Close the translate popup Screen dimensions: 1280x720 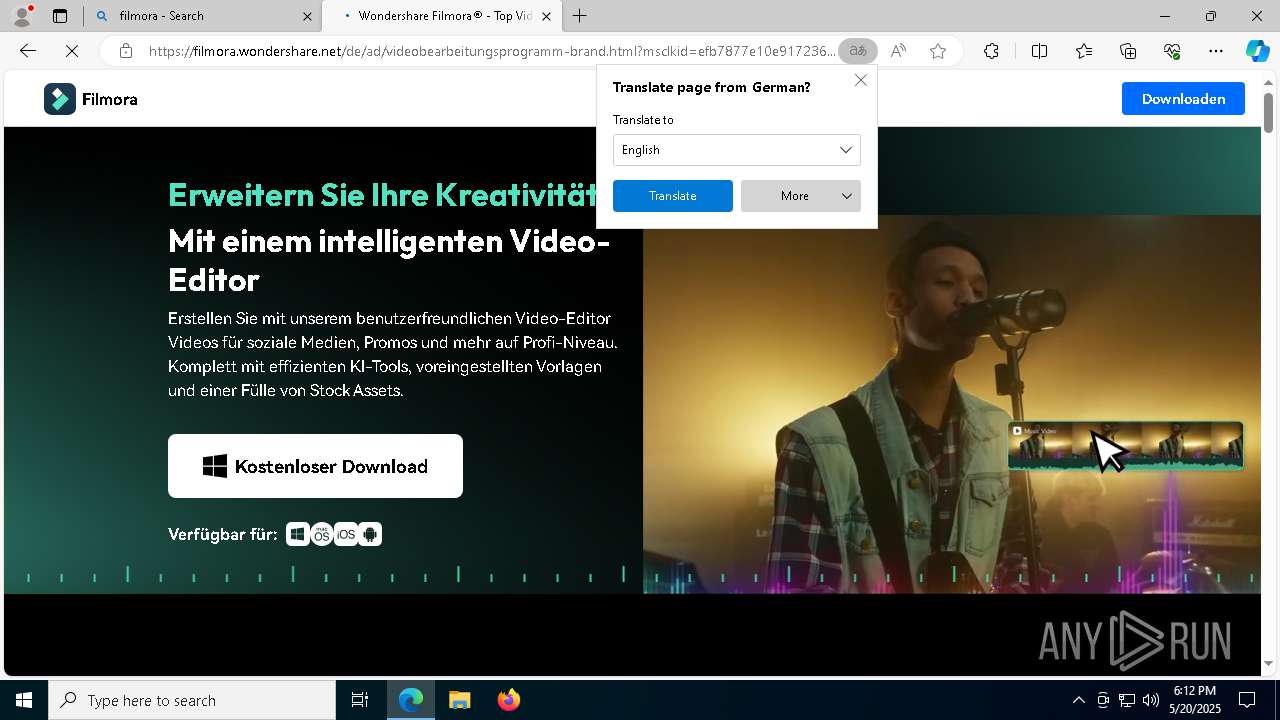[861, 80]
